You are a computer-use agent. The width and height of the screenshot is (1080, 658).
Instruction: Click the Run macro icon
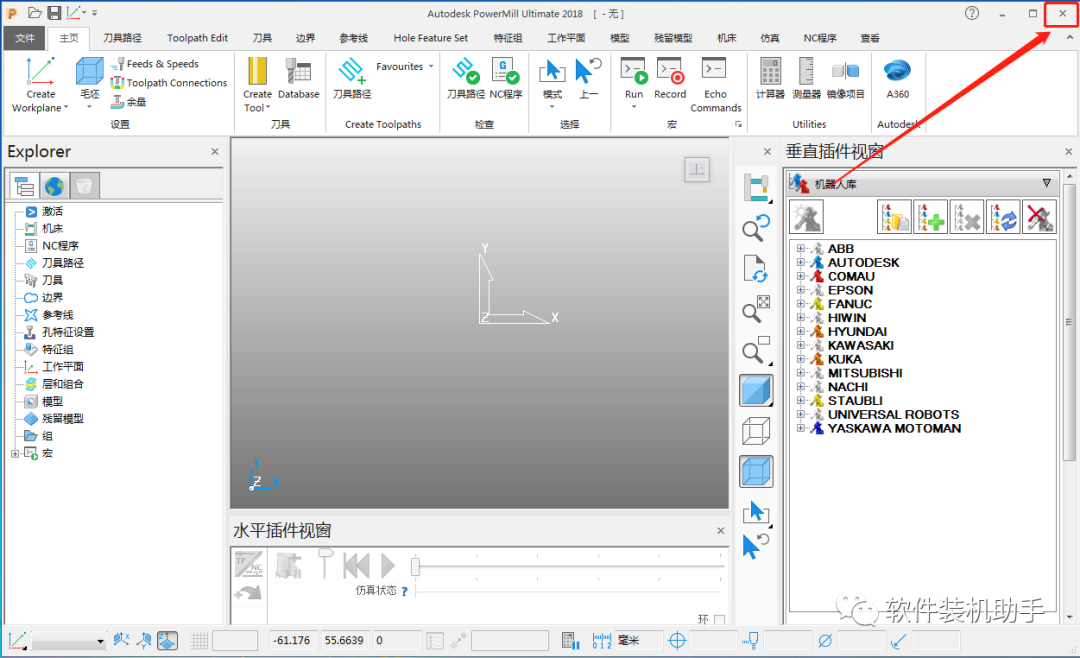[634, 72]
